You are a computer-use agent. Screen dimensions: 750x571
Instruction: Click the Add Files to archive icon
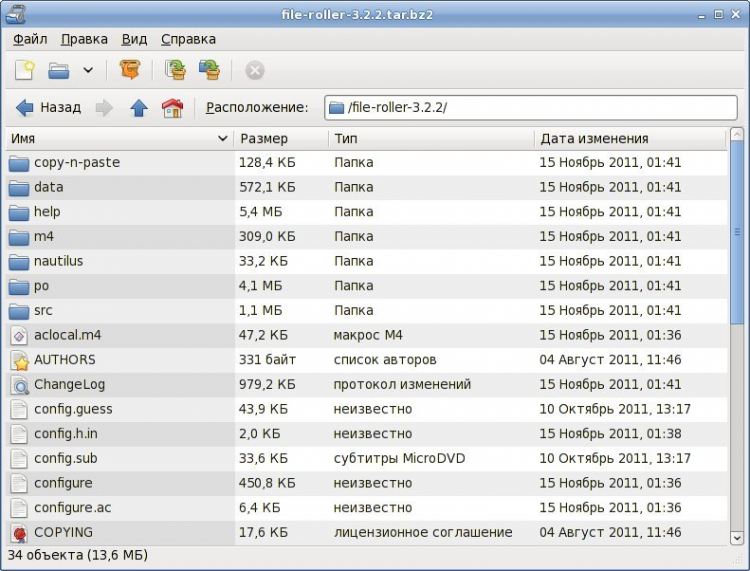[175, 70]
